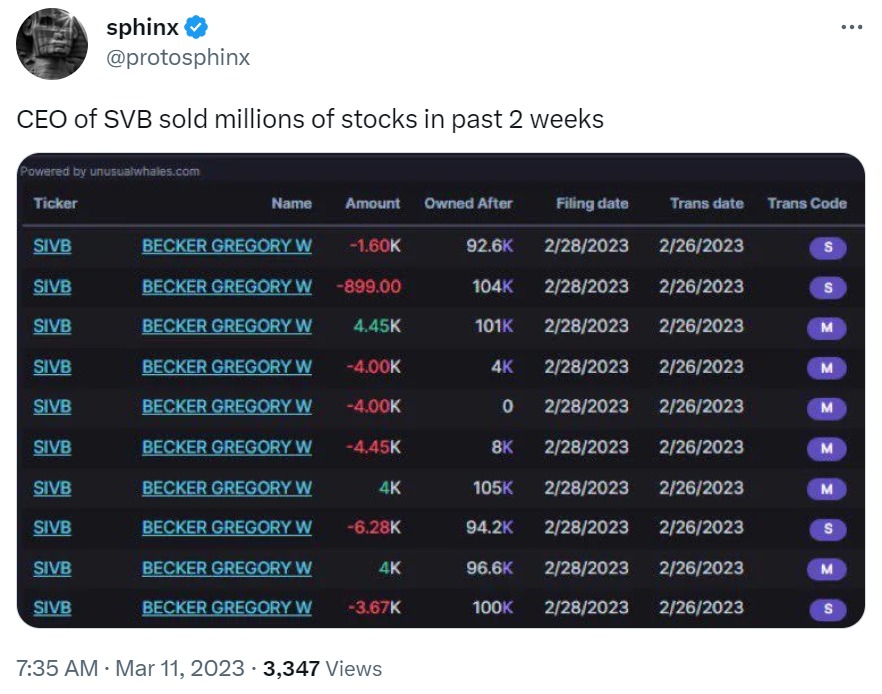Click the verified badge next to sphinx

coord(196,27)
